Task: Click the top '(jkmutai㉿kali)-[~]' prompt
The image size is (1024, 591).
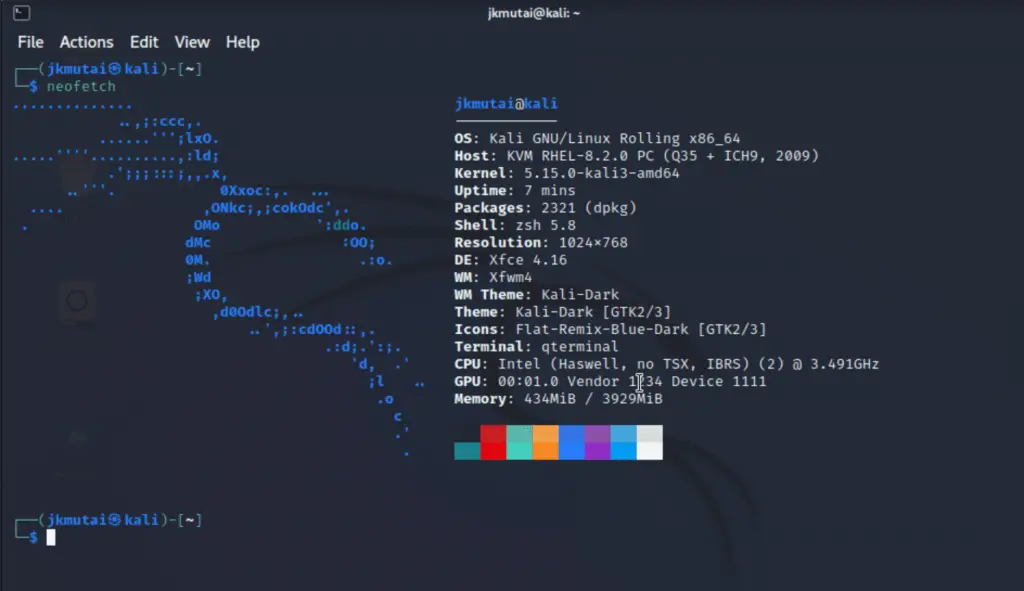Action: [x=120, y=69]
